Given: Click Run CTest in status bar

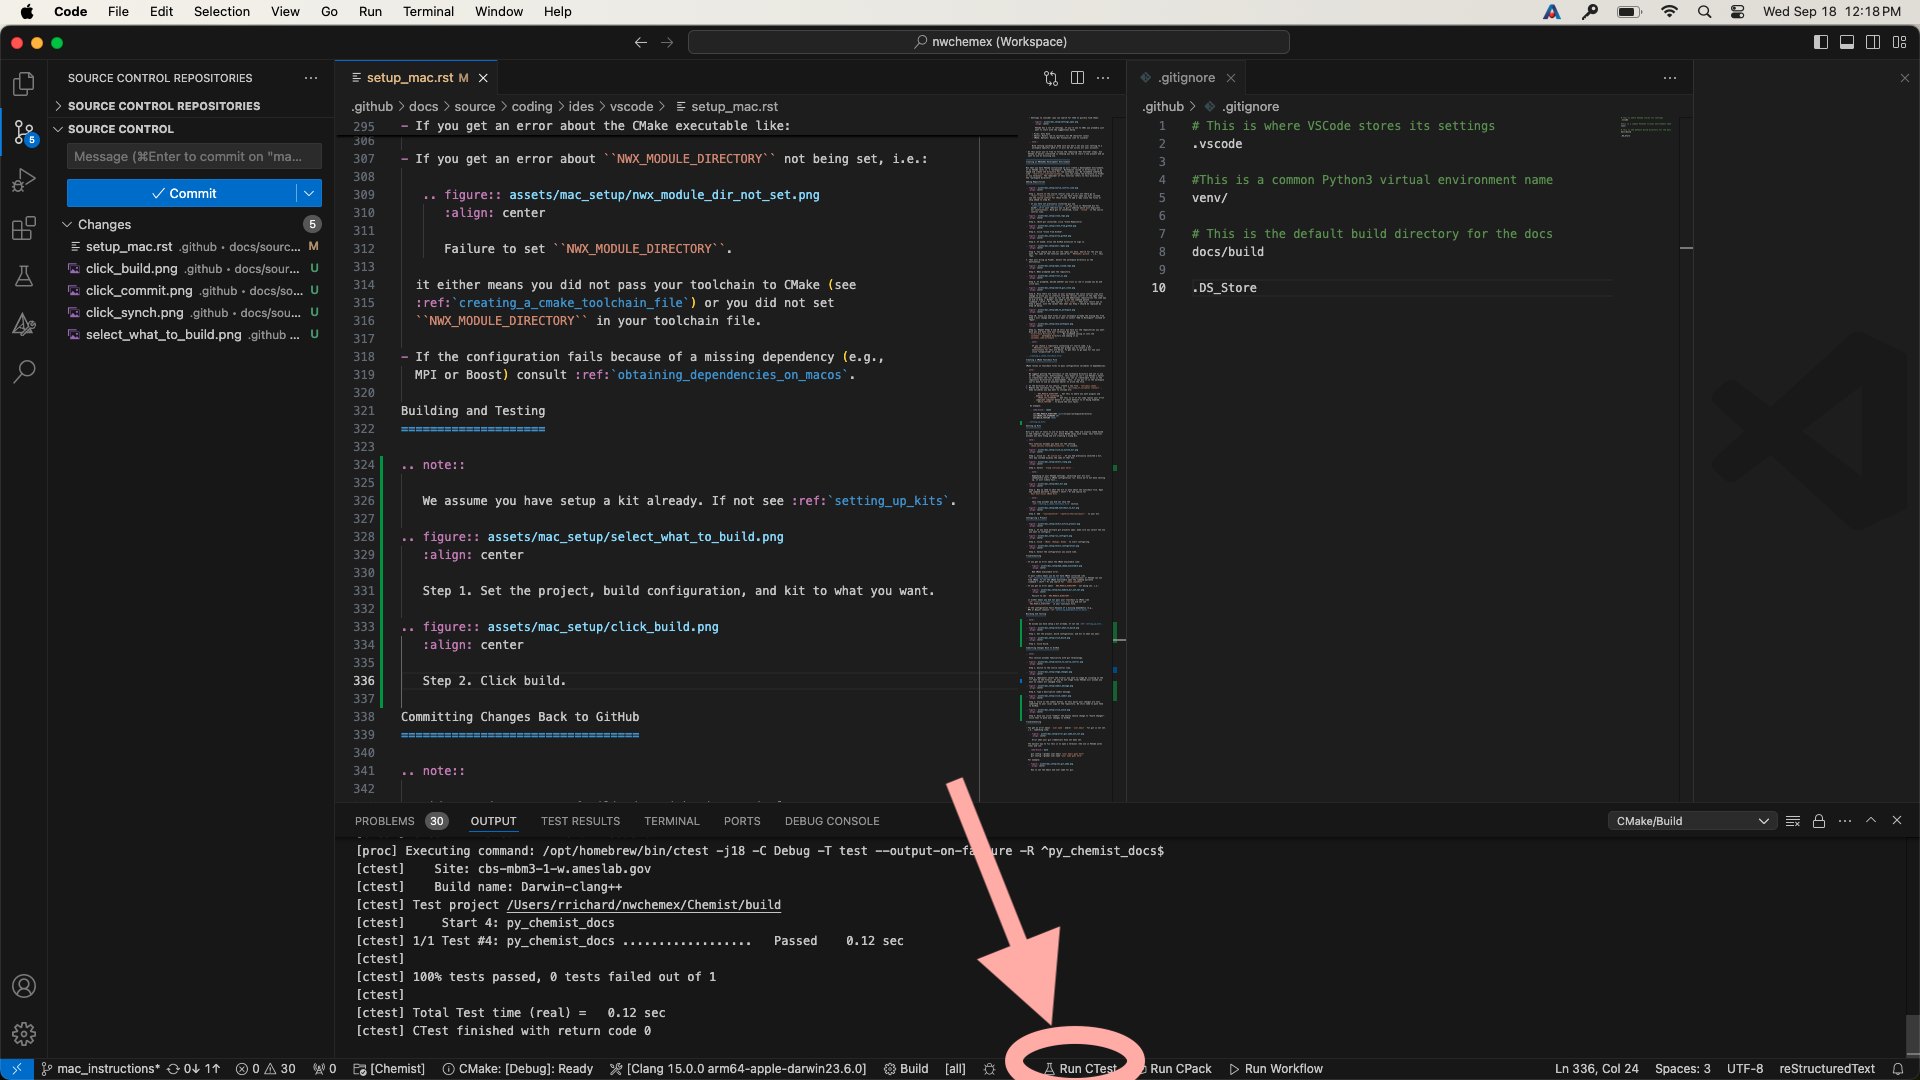Looking at the screenshot, I should pos(1080,1069).
